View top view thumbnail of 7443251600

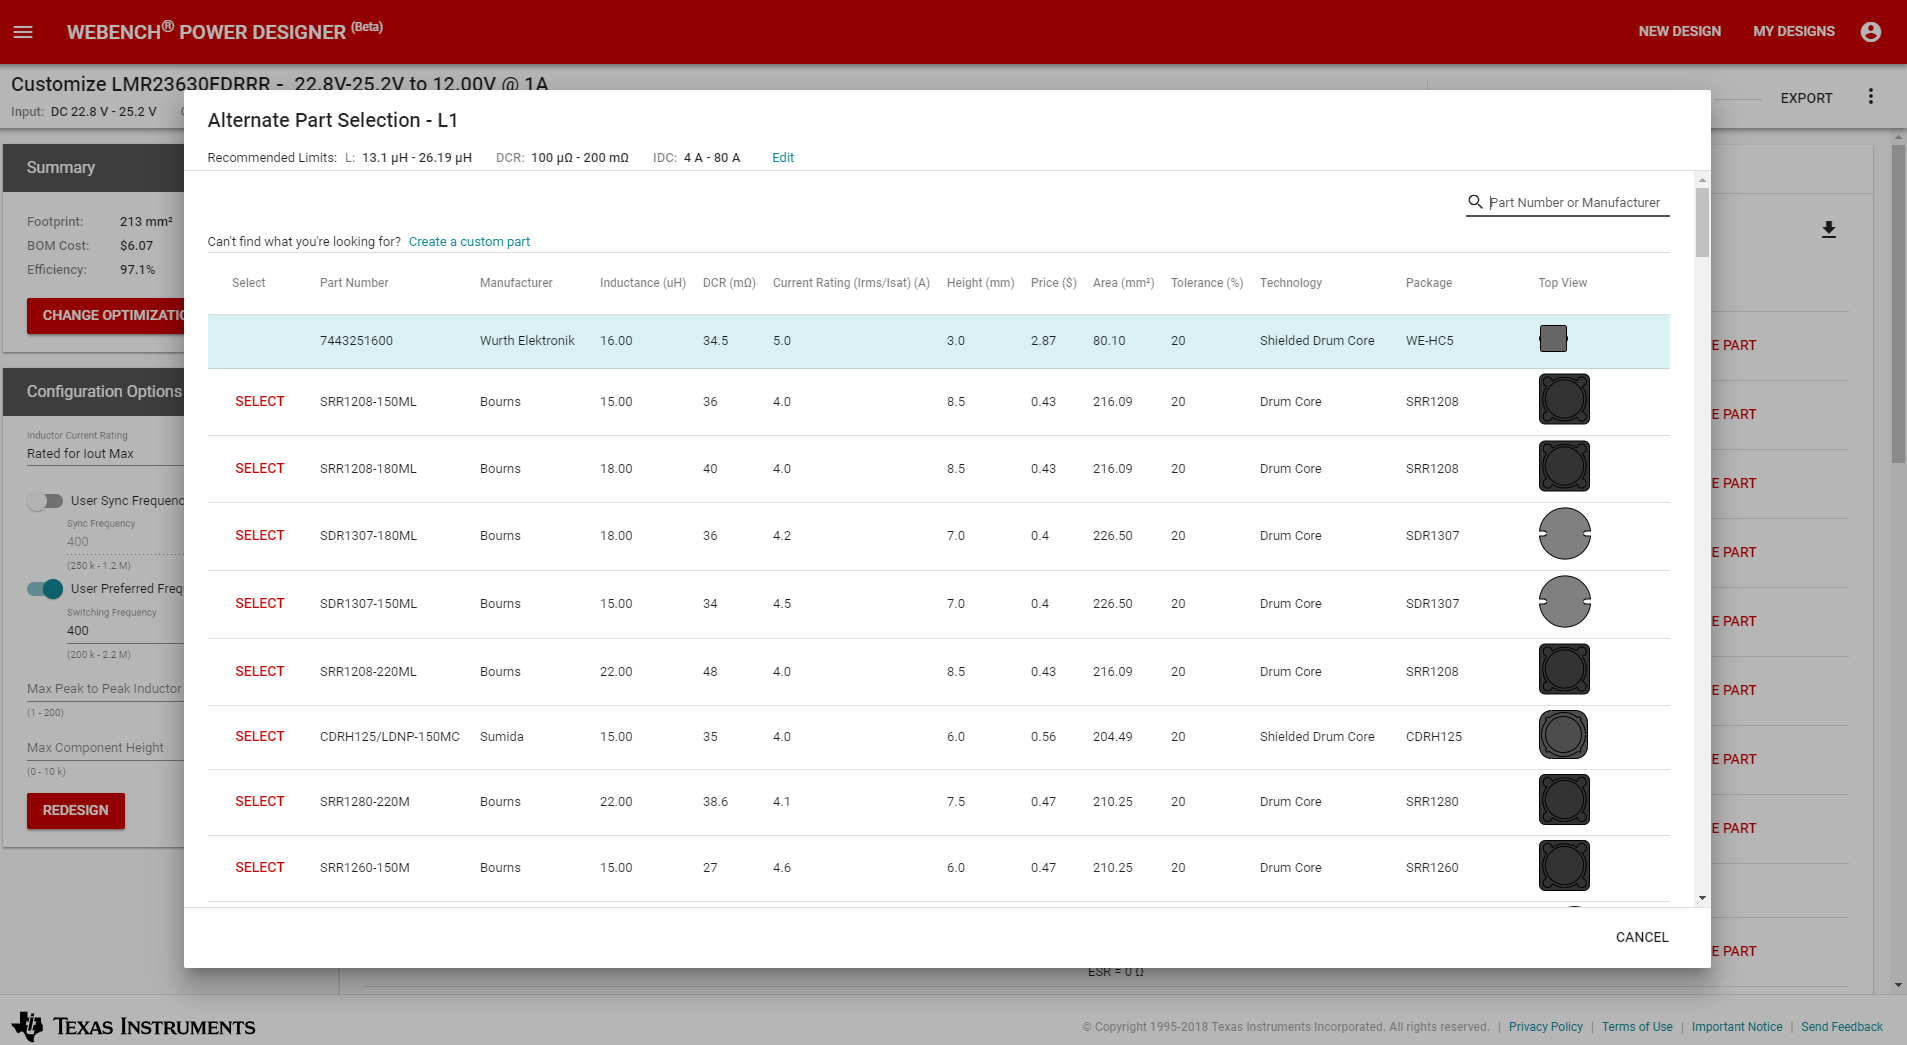pyautogui.click(x=1553, y=339)
